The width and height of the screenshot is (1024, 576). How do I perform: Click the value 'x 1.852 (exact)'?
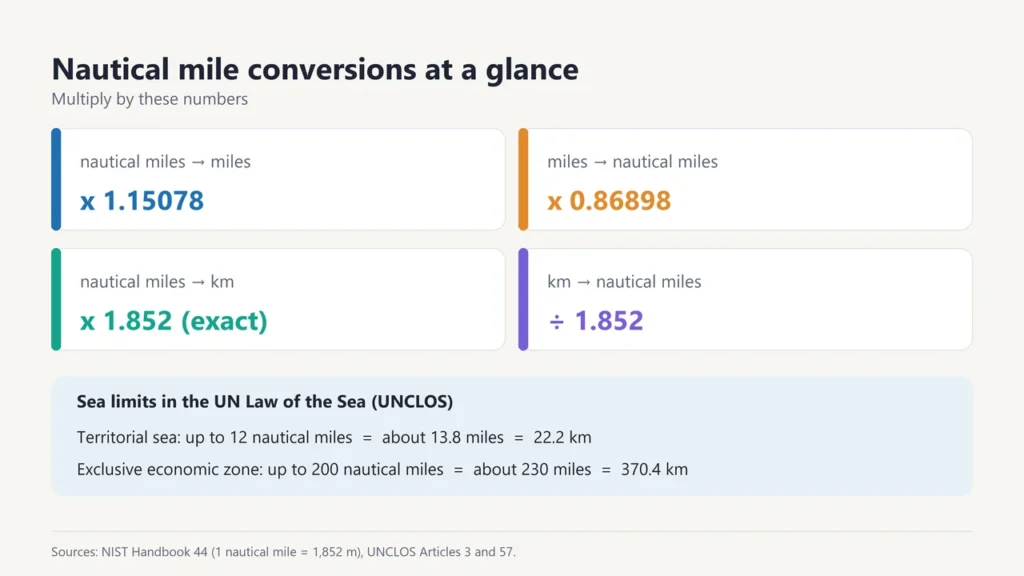[174, 321]
